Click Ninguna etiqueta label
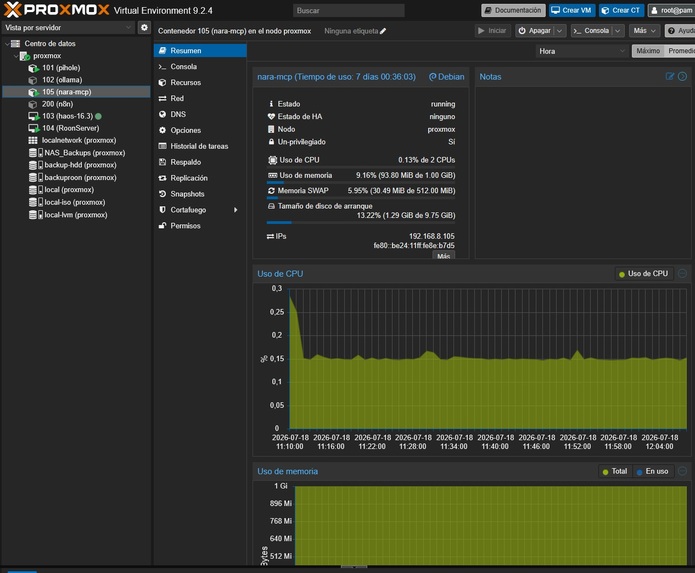This screenshot has width=695, height=573. coord(351,31)
